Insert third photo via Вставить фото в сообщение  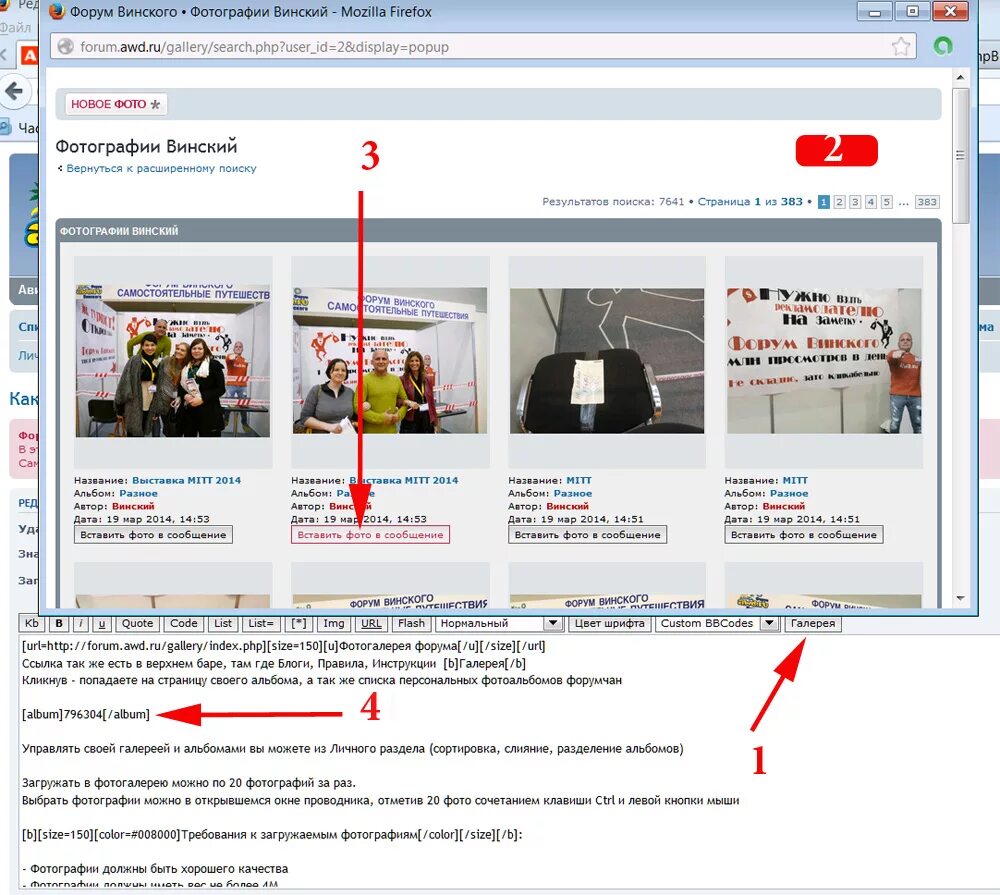[x=587, y=535]
